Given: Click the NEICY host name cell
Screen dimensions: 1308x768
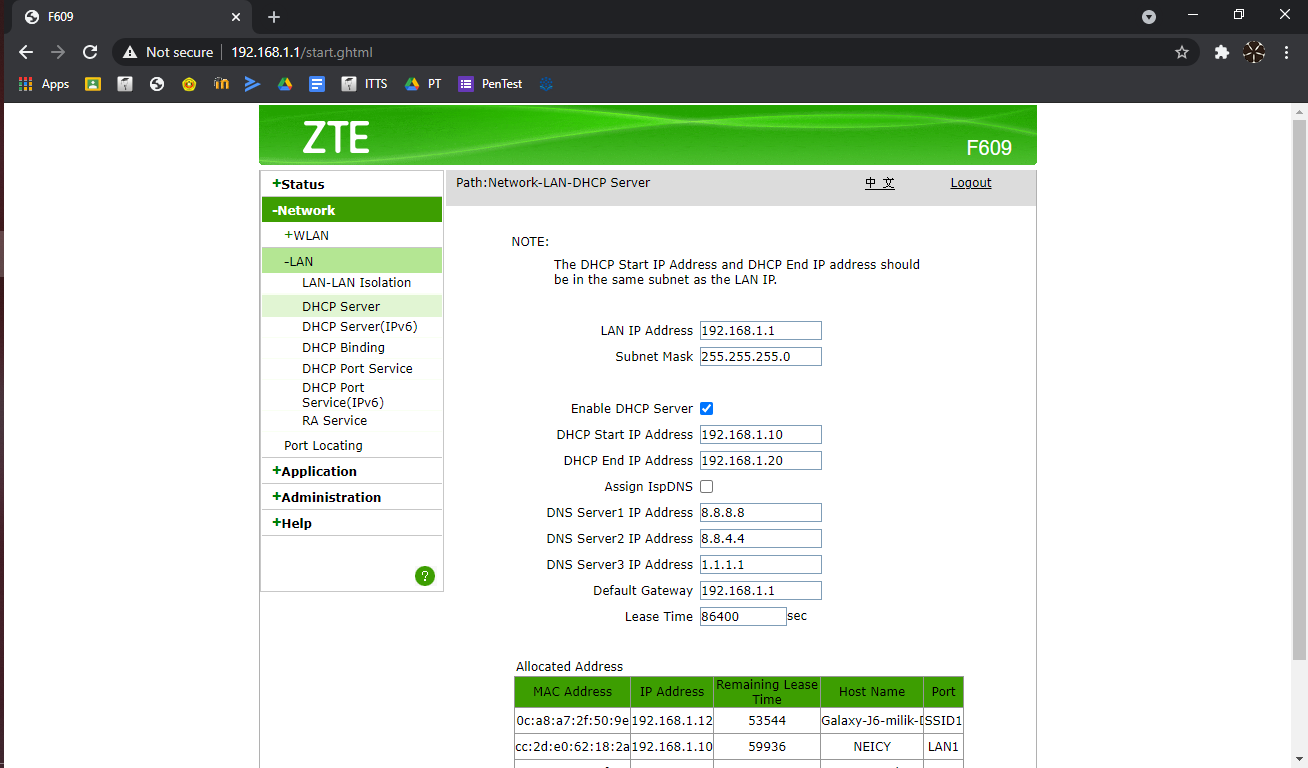Looking at the screenshot, I should pyautogui.click(x=872, y=747).
